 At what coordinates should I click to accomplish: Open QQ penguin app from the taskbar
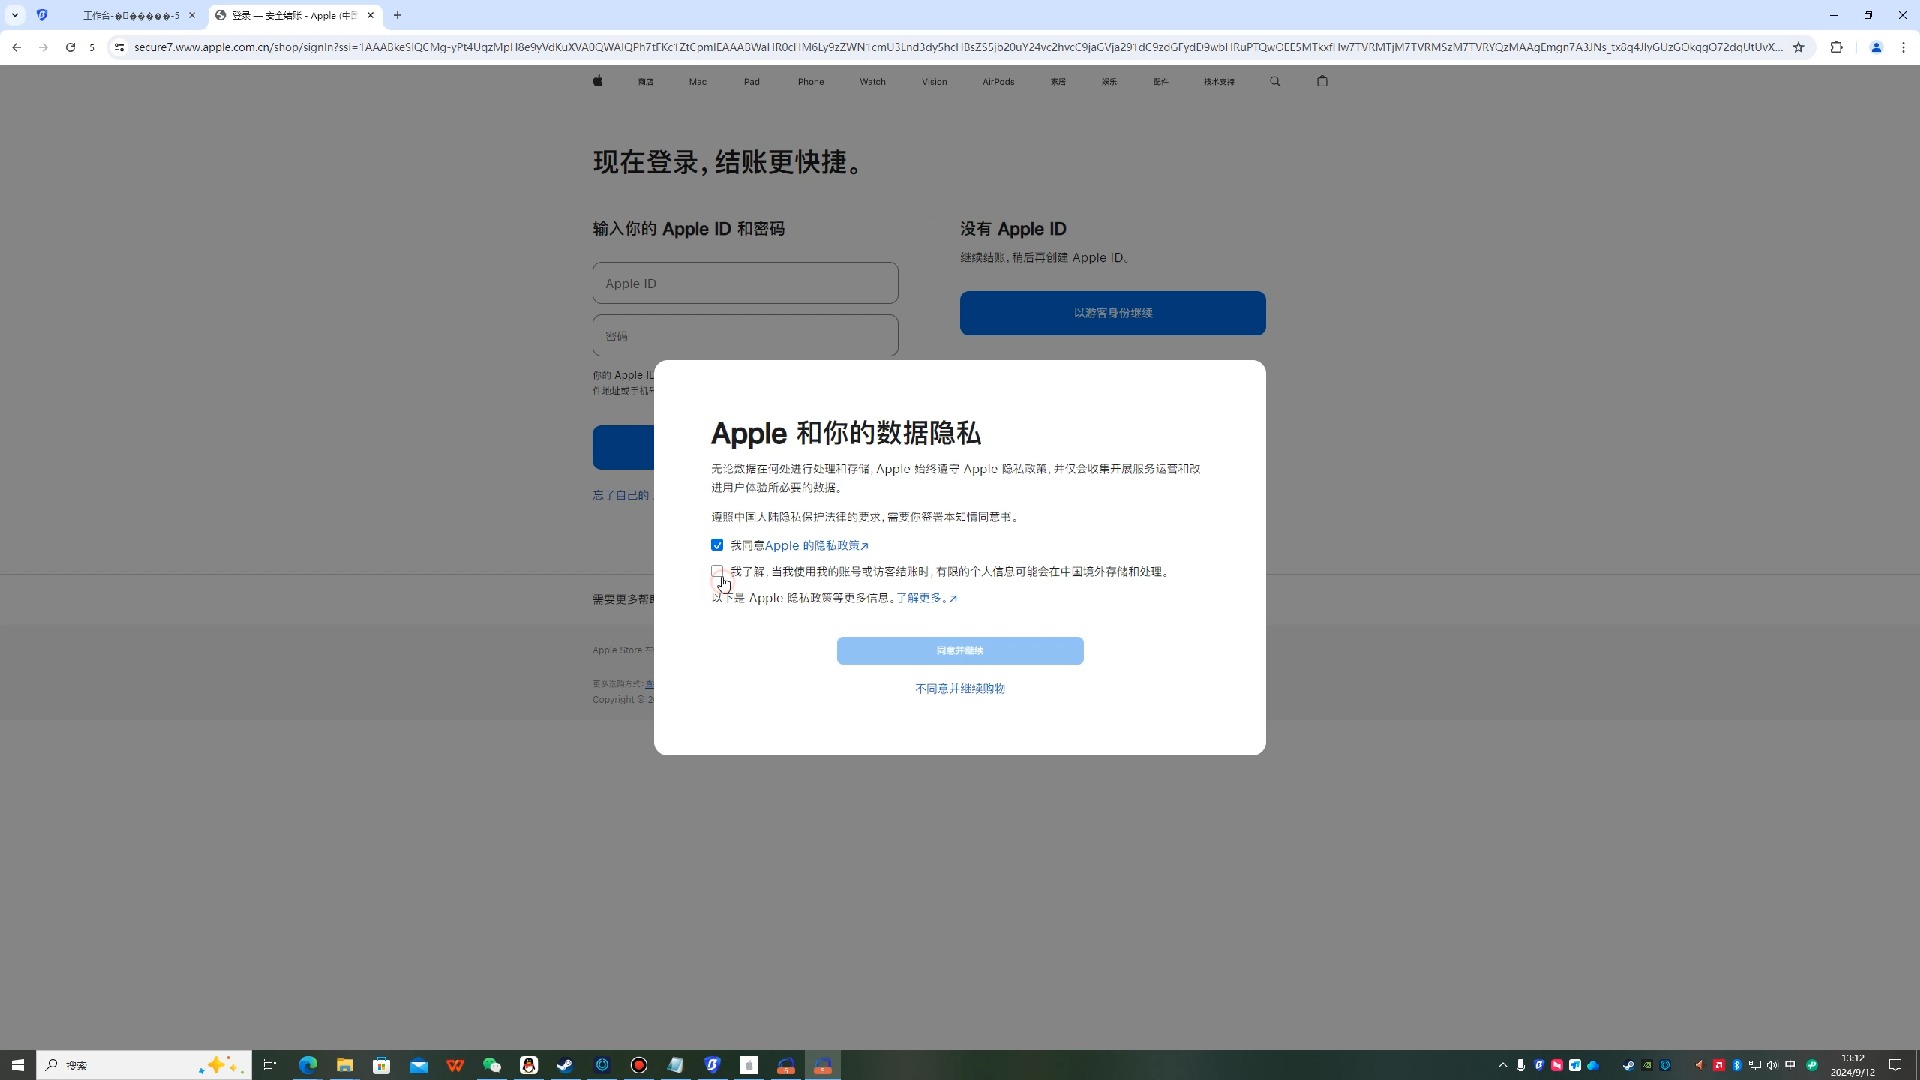coord(528,1065)
